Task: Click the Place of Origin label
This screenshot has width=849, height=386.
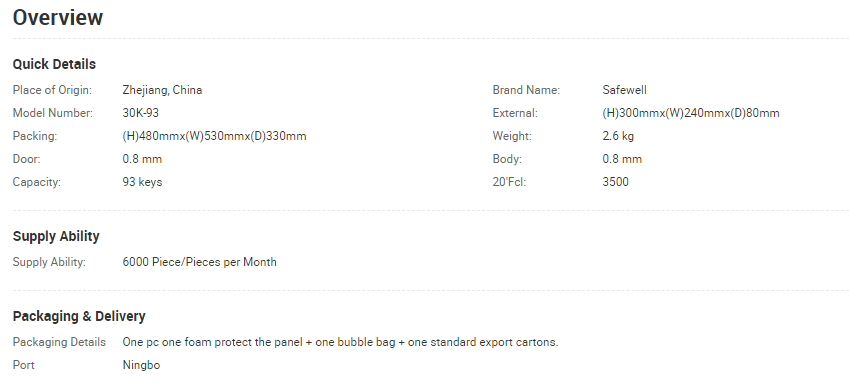Action: click(x=53, y=90)
